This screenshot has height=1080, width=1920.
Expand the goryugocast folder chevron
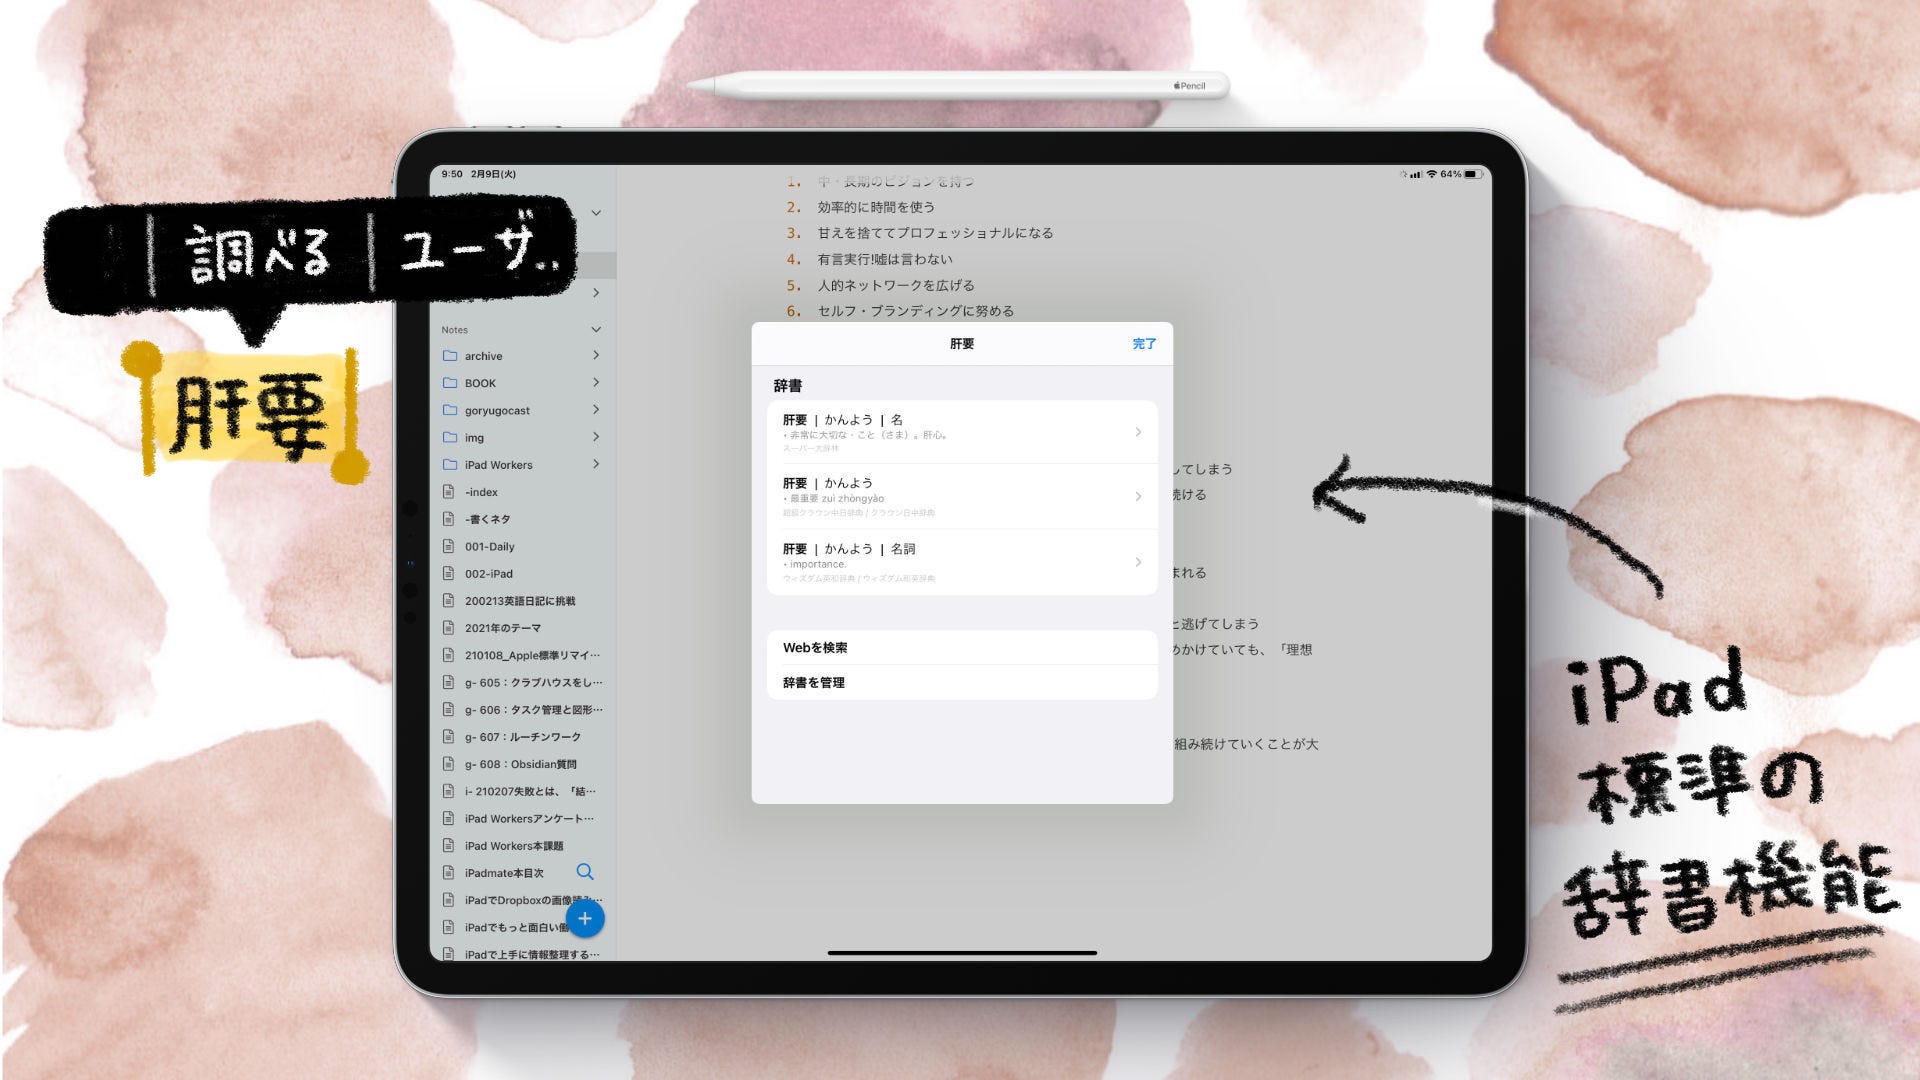point(596,409)
